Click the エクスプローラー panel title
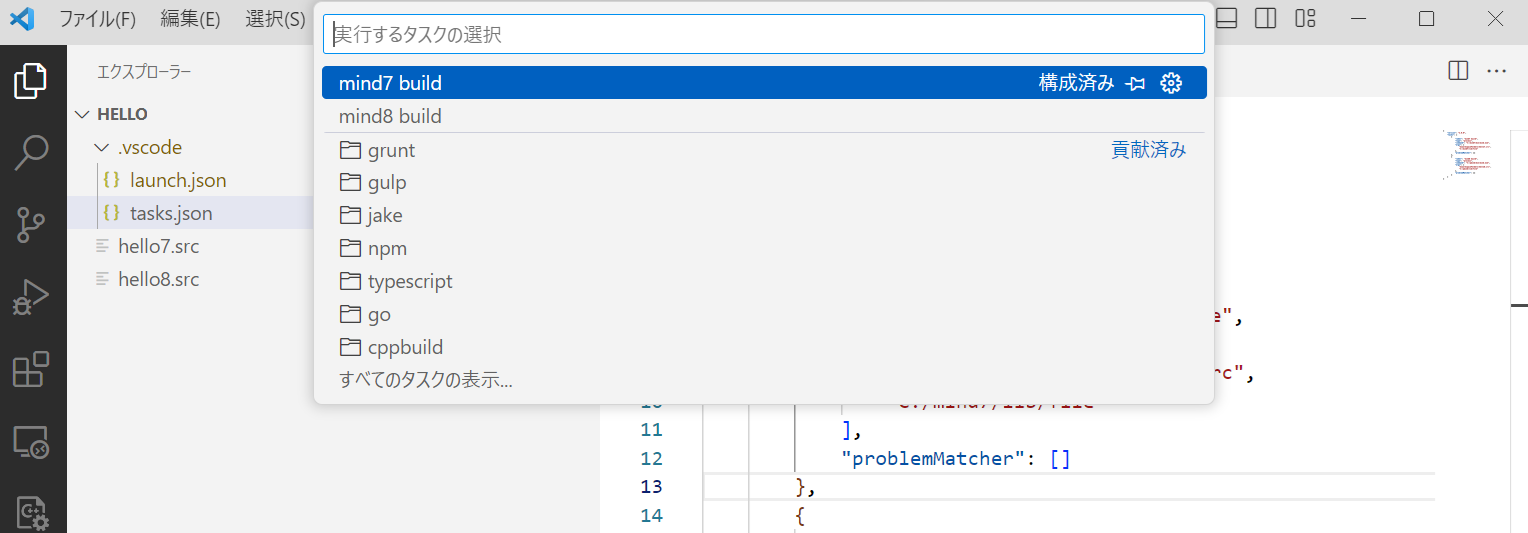1528x533 pixels. click(x=143, y=72)
